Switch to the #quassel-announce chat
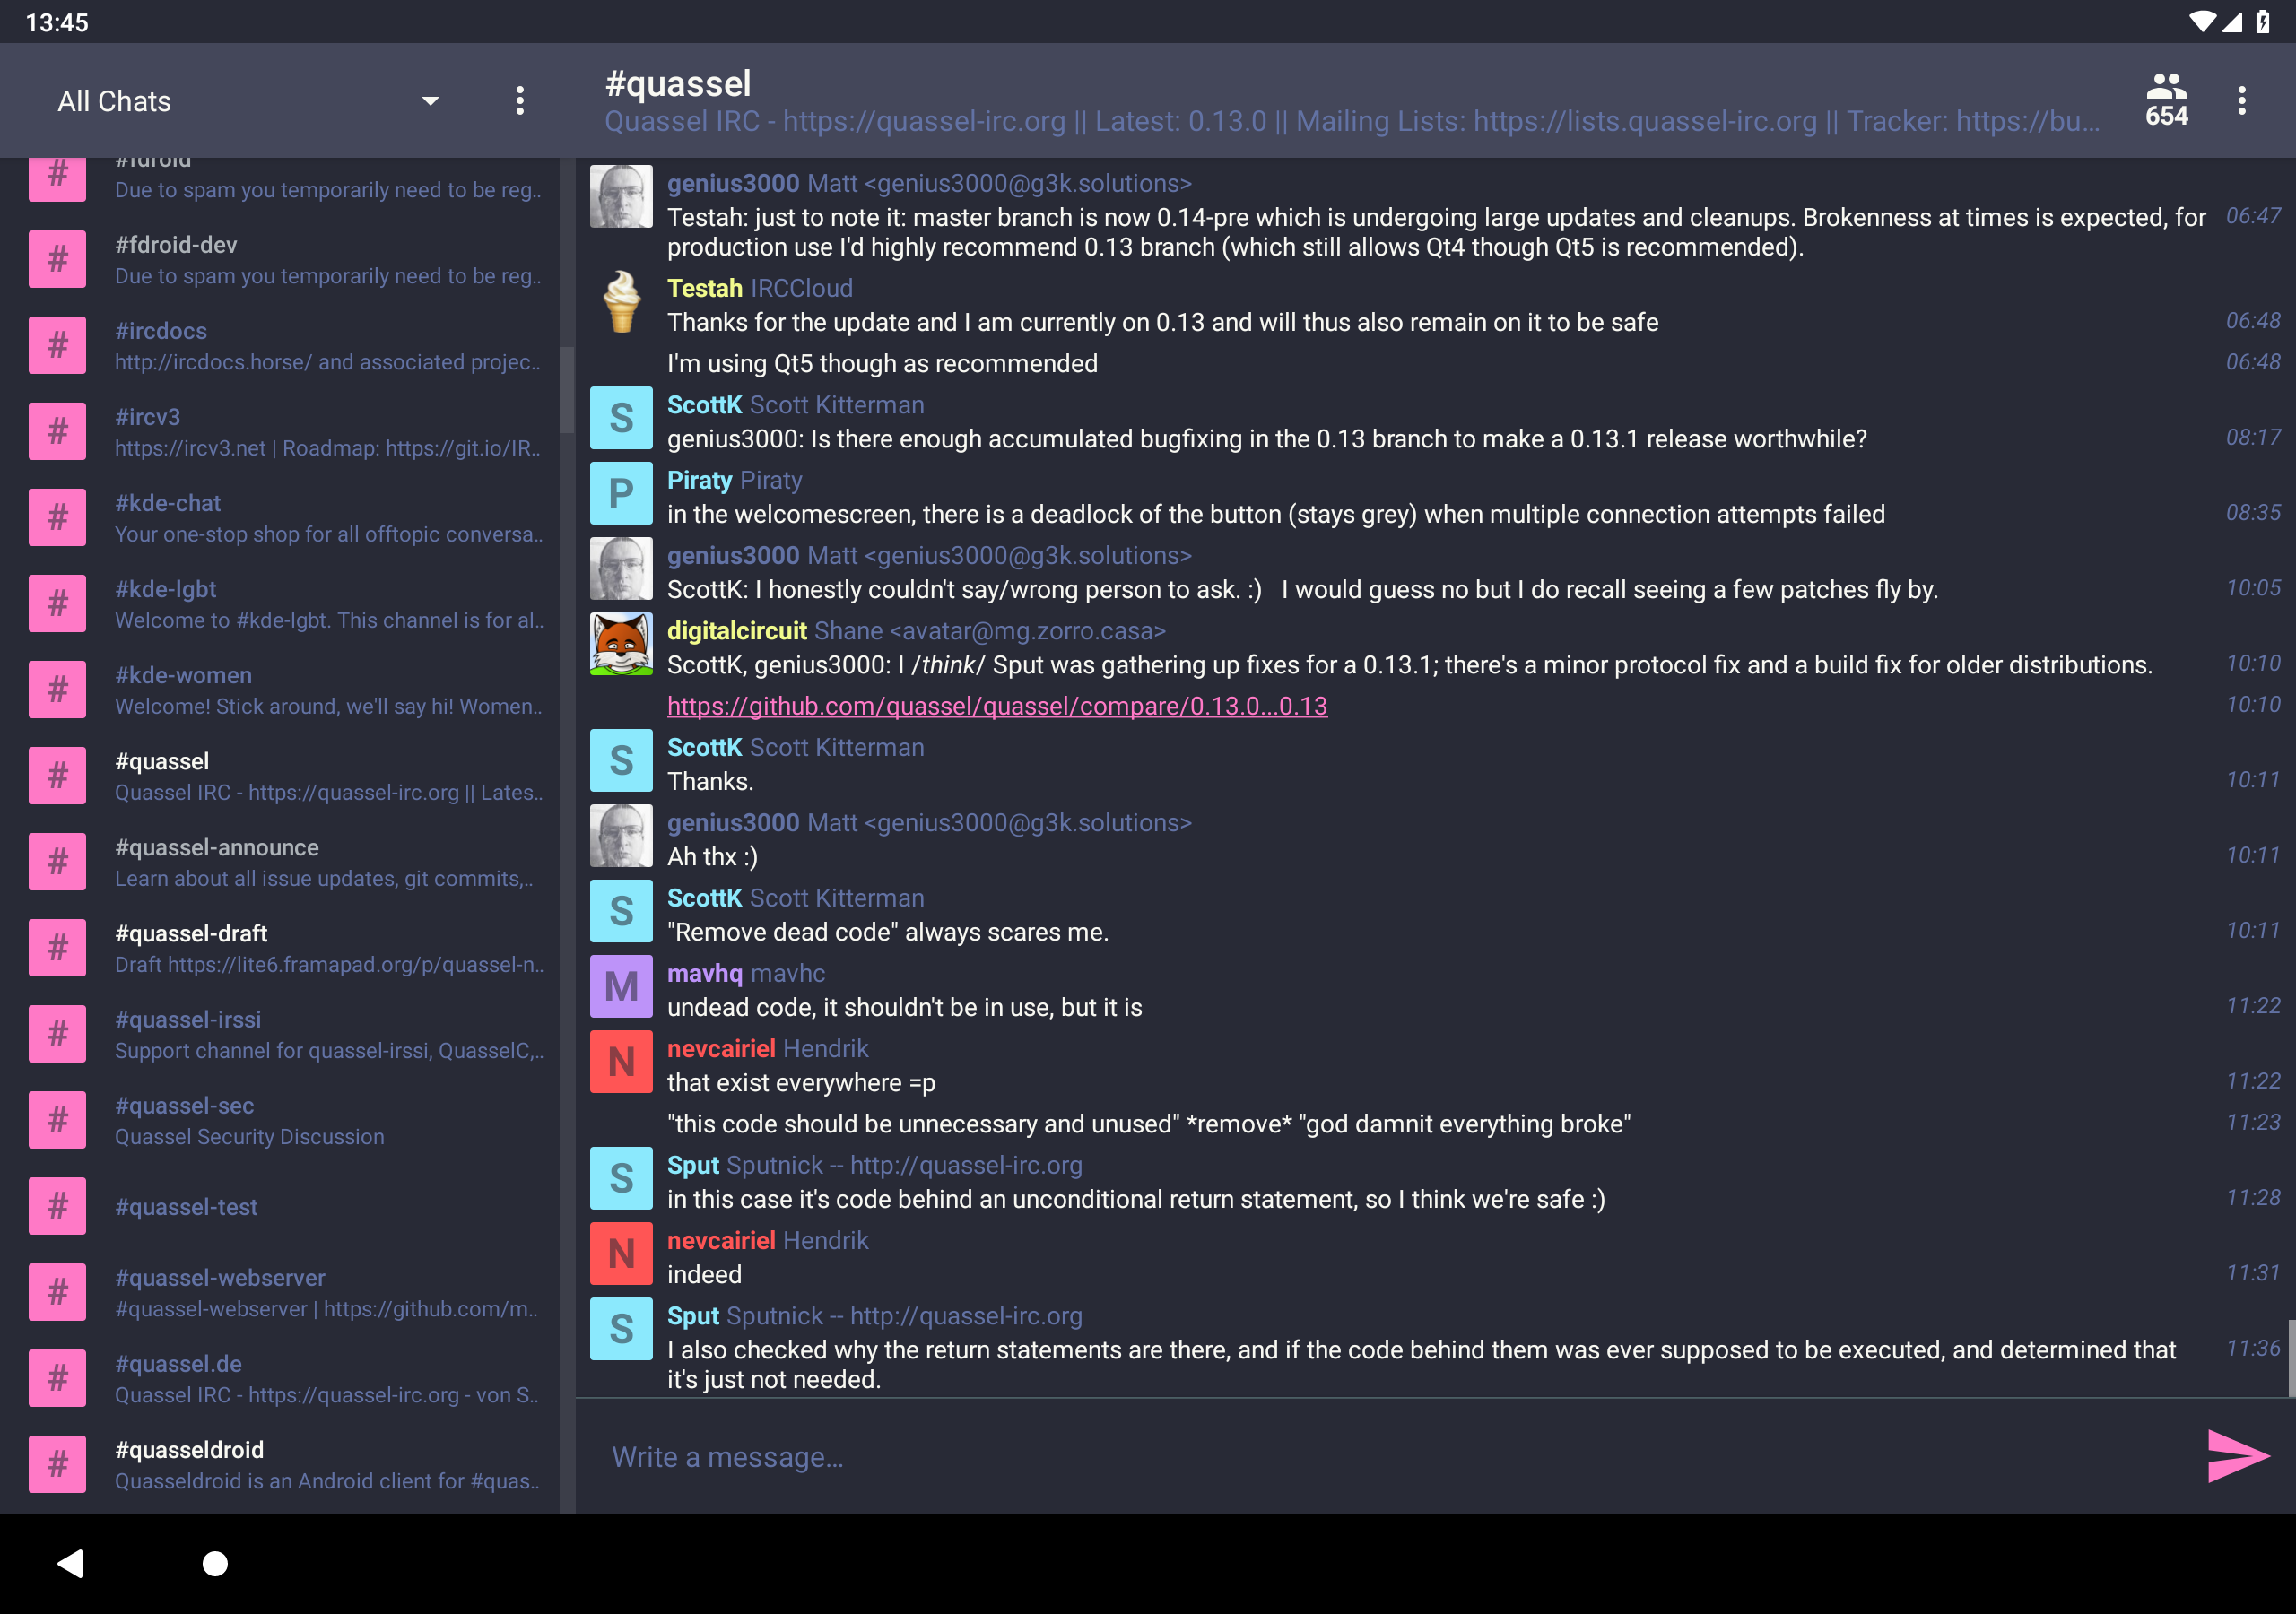The width and height of the screenshot is (2296, 1614). coord(286,862)
